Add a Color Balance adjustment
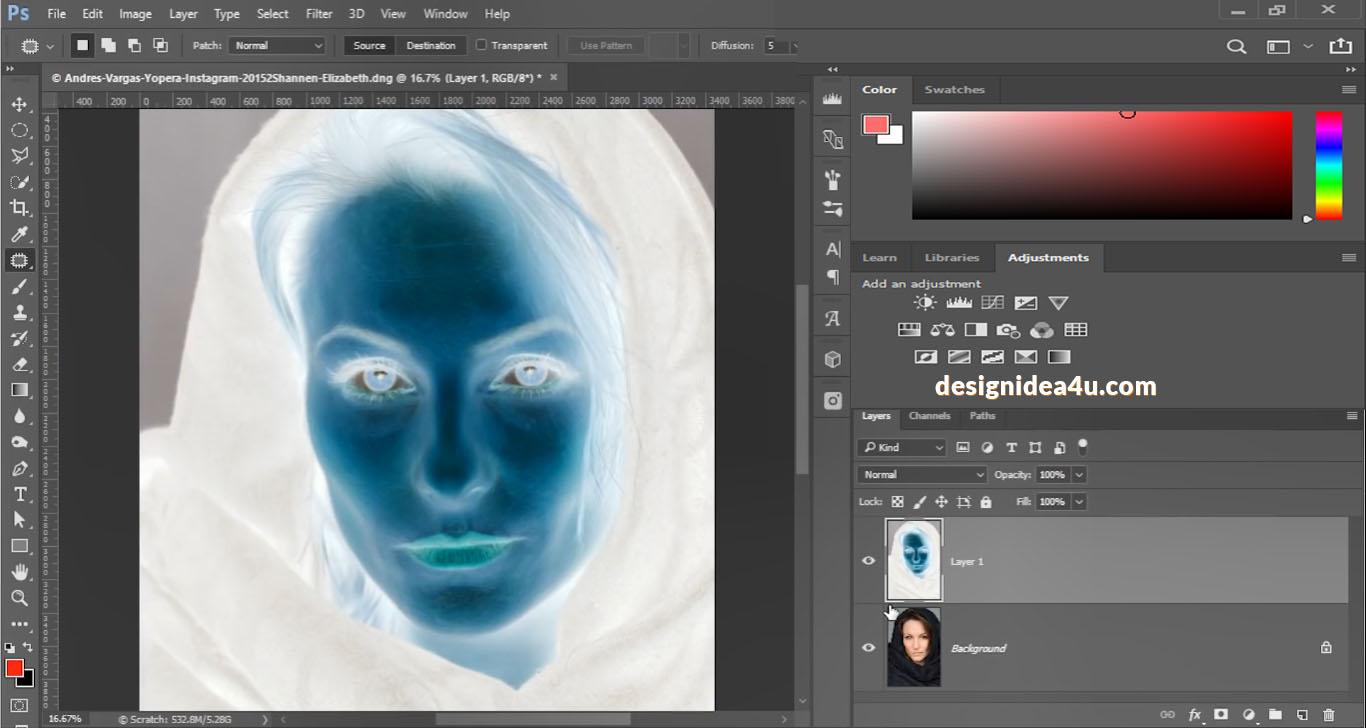Viewport: 1366px width, 728px height. (x=942, y=330)
